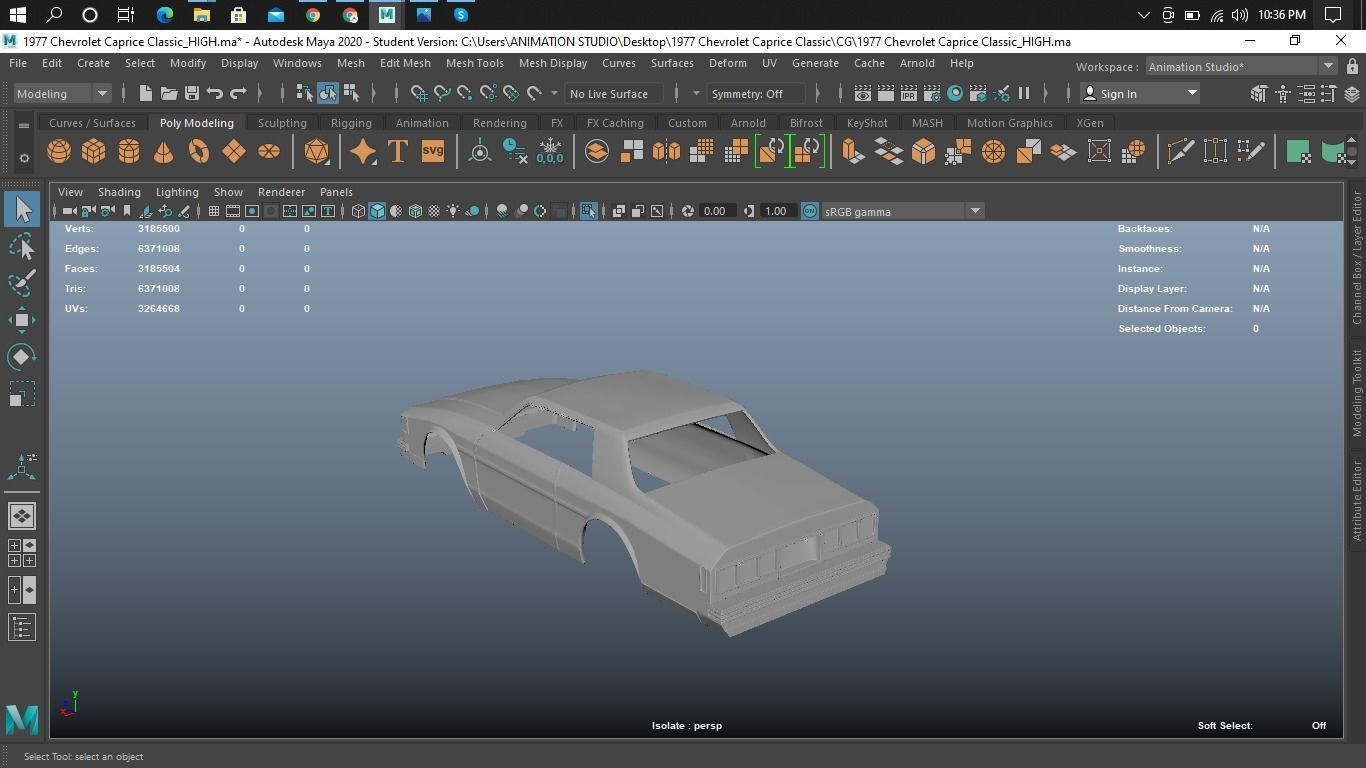This screenshot has width=1366, height=768.
Task: Click the Super Shapes star icon
Action: pyautogui.click(x=363, y=151)
